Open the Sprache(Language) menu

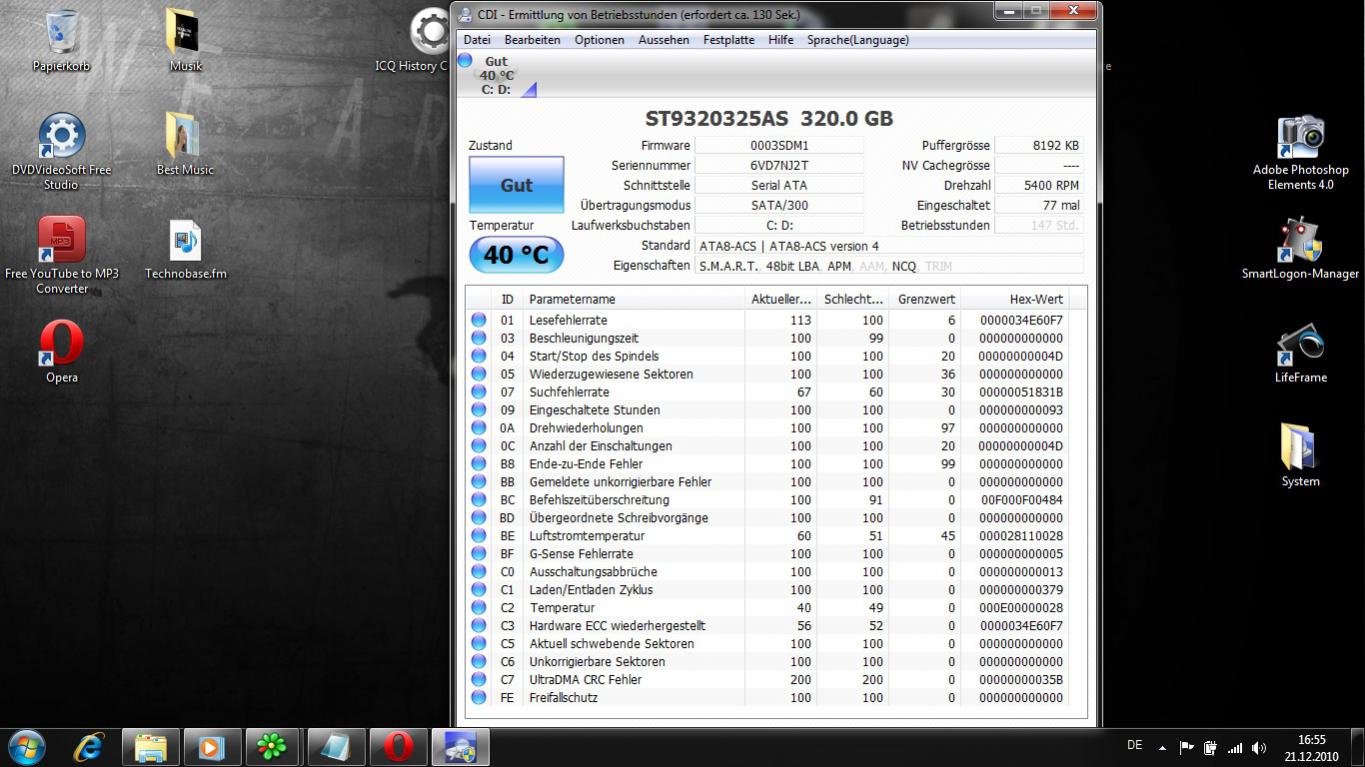coord(858,40)
